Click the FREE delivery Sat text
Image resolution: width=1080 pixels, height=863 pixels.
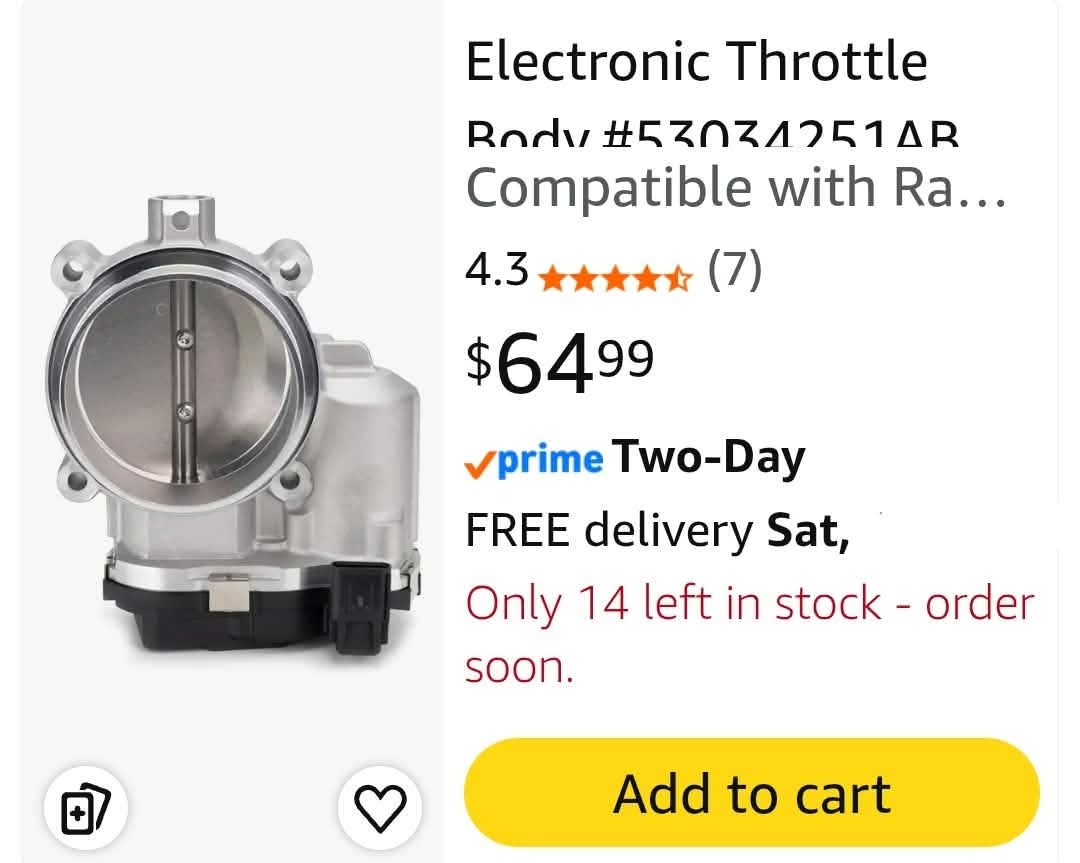(657, 531)
